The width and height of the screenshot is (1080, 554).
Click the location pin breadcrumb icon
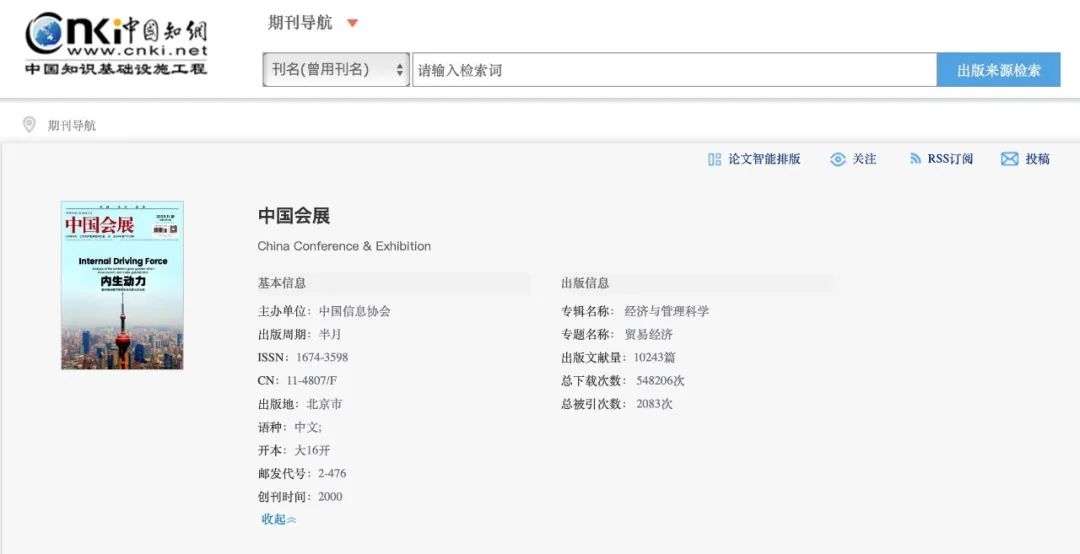(29, 125)
